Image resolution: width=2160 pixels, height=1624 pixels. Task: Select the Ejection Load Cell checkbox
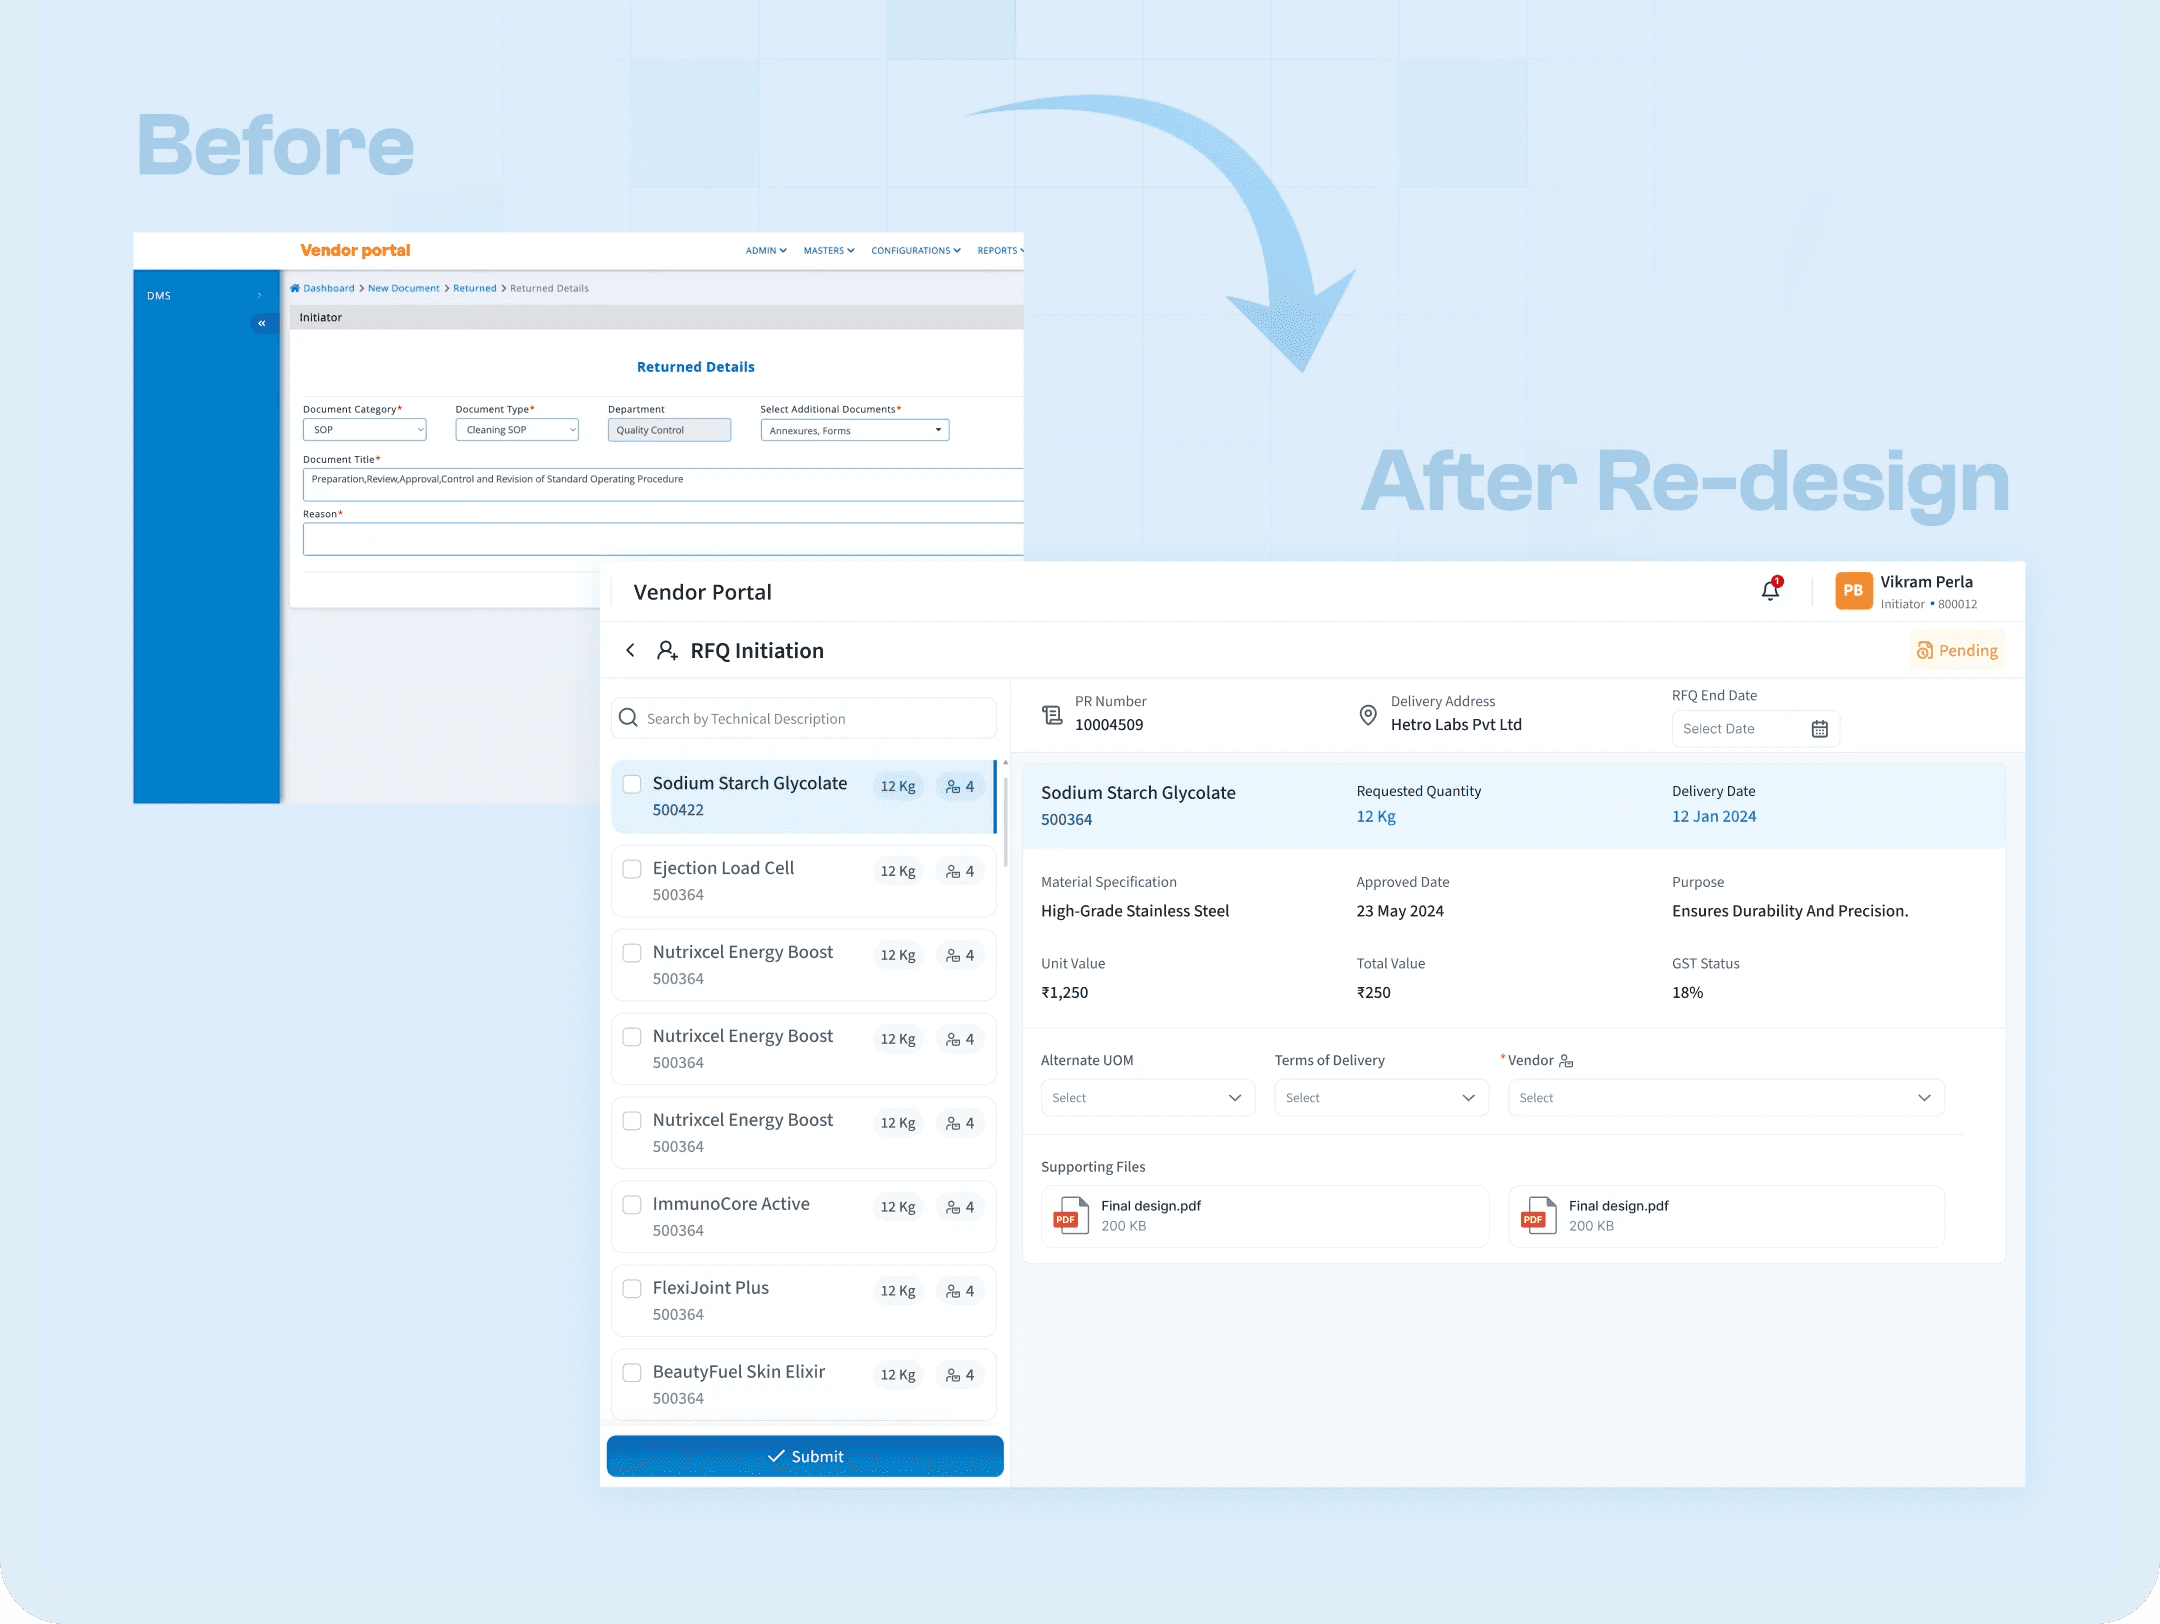pos(631,869)
